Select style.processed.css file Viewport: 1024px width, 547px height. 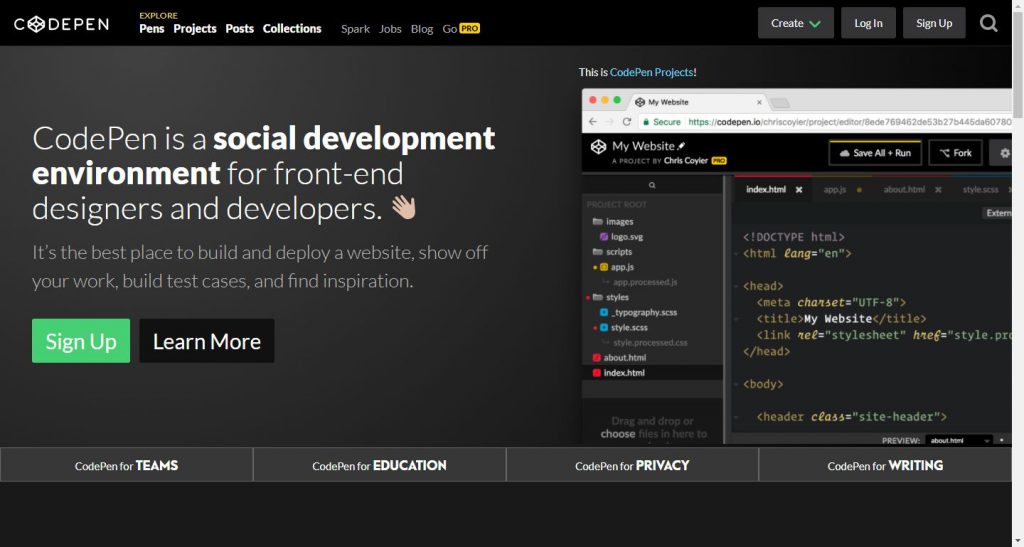[649, 342]
